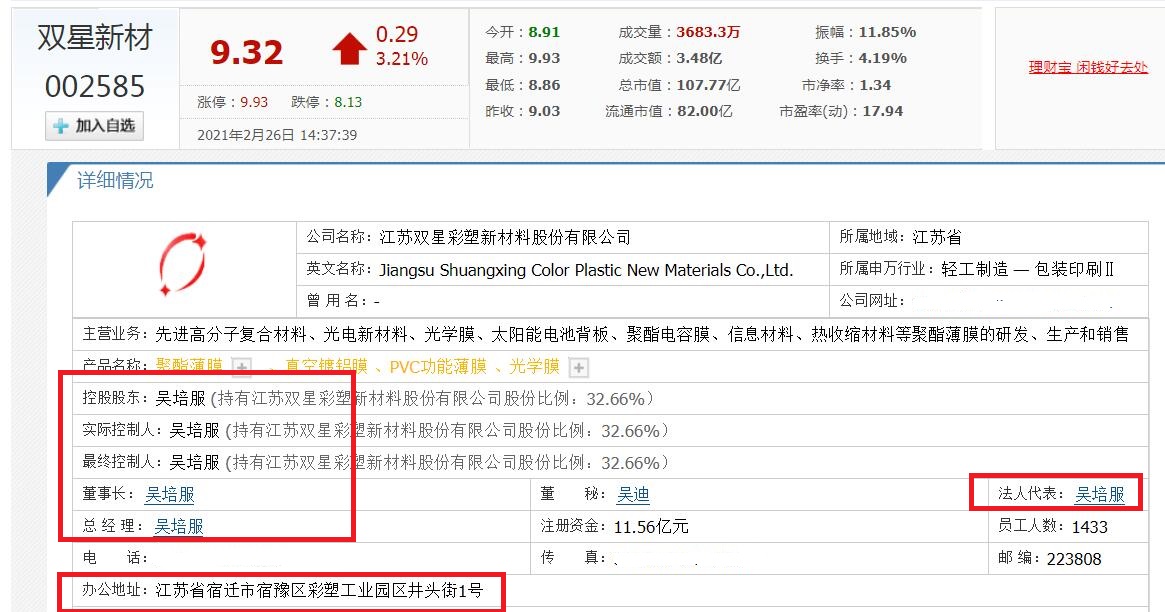Image resolution: width=1165 pixels, height=612 pixels.
Task: Click the 振幅 amplitude 11.85%
Action: (887, 32)
